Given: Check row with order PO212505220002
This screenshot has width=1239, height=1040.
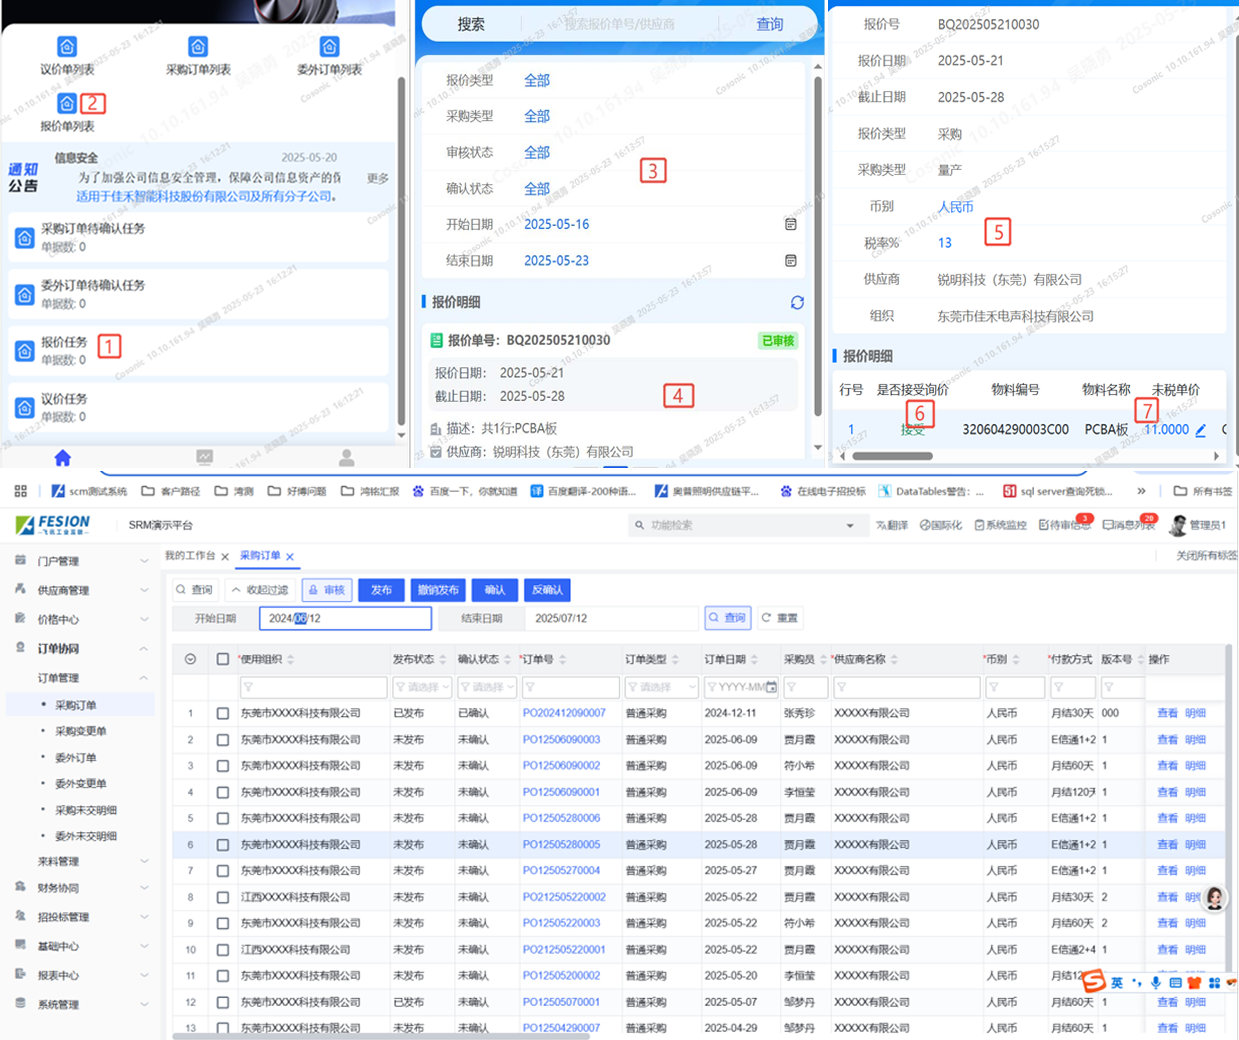Looking at the screenshot, I should [x=222, y=897].
